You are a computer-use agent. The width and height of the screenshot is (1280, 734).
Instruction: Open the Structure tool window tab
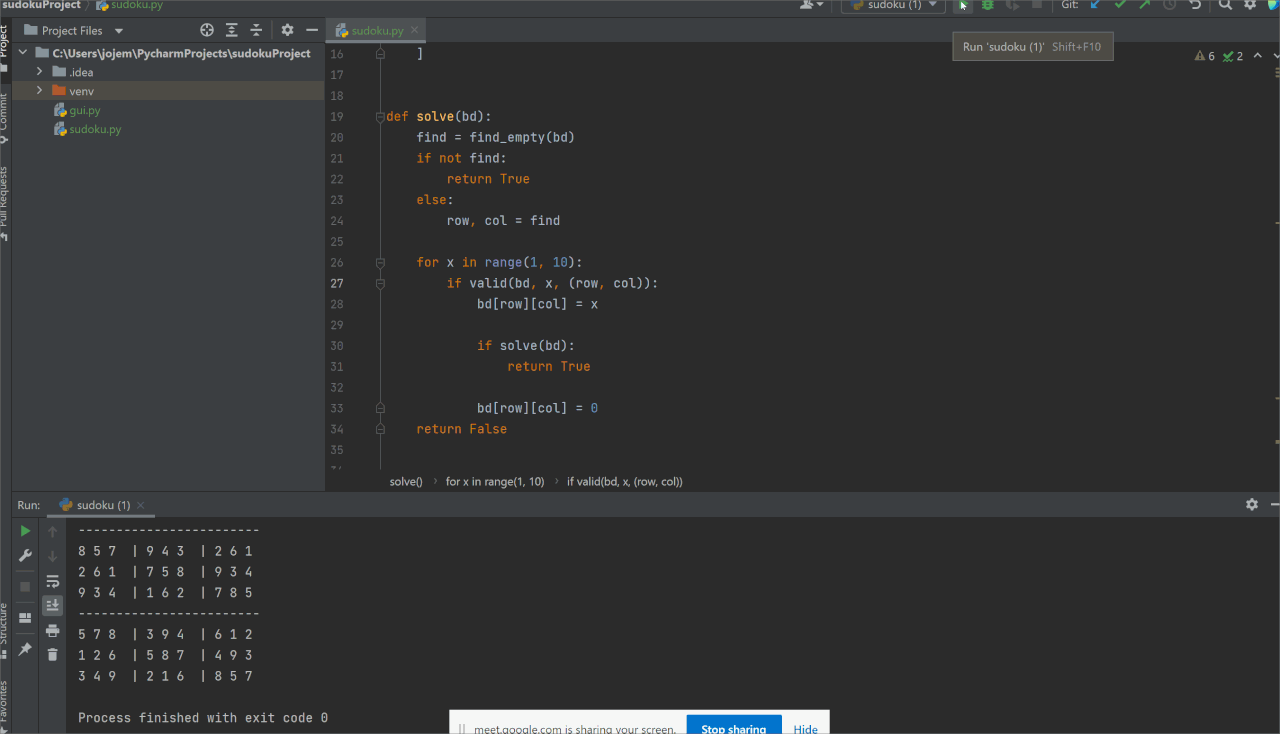click(x=7, y=620)
